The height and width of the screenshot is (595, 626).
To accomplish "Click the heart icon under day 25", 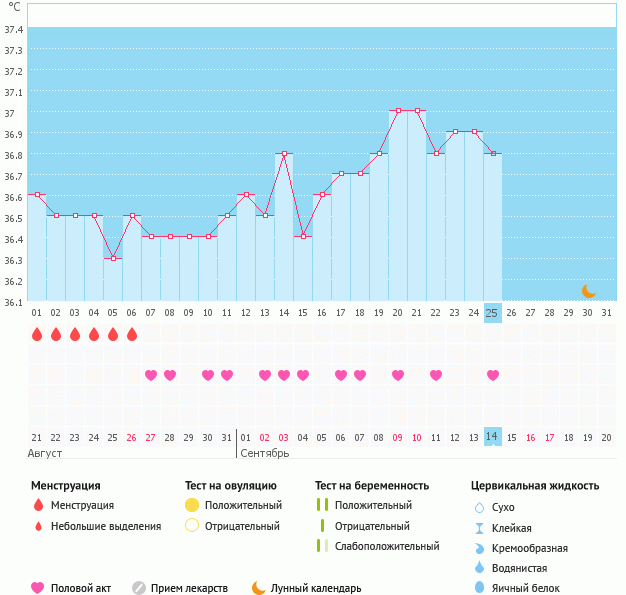I will tap(492, 375).
